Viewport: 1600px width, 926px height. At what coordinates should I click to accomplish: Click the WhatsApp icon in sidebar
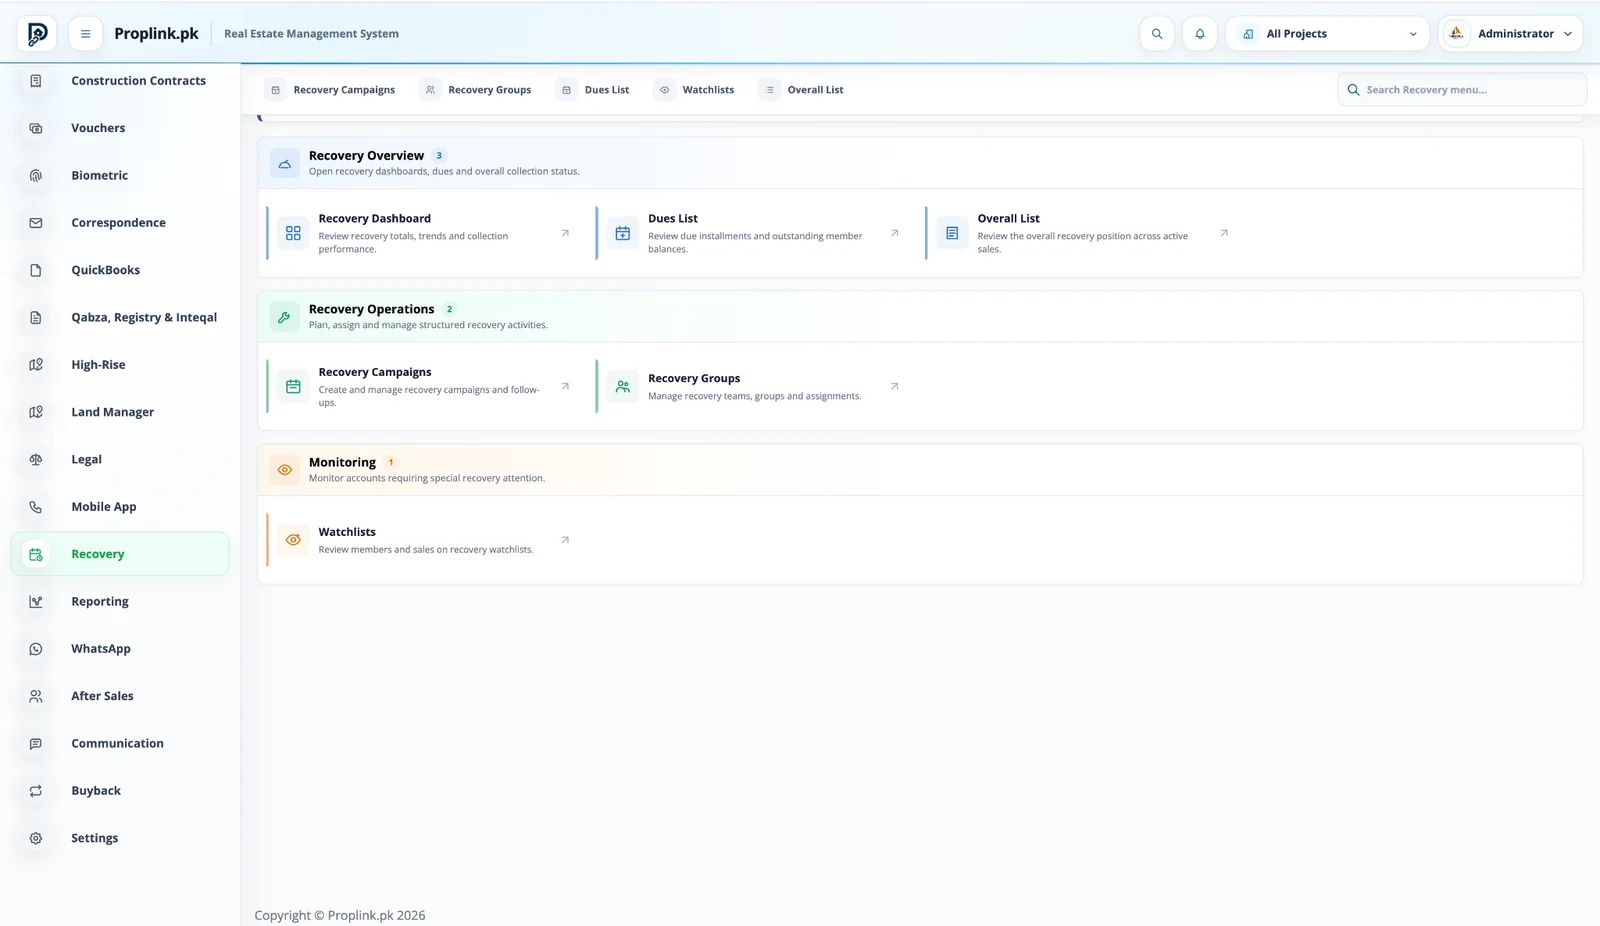36,649
